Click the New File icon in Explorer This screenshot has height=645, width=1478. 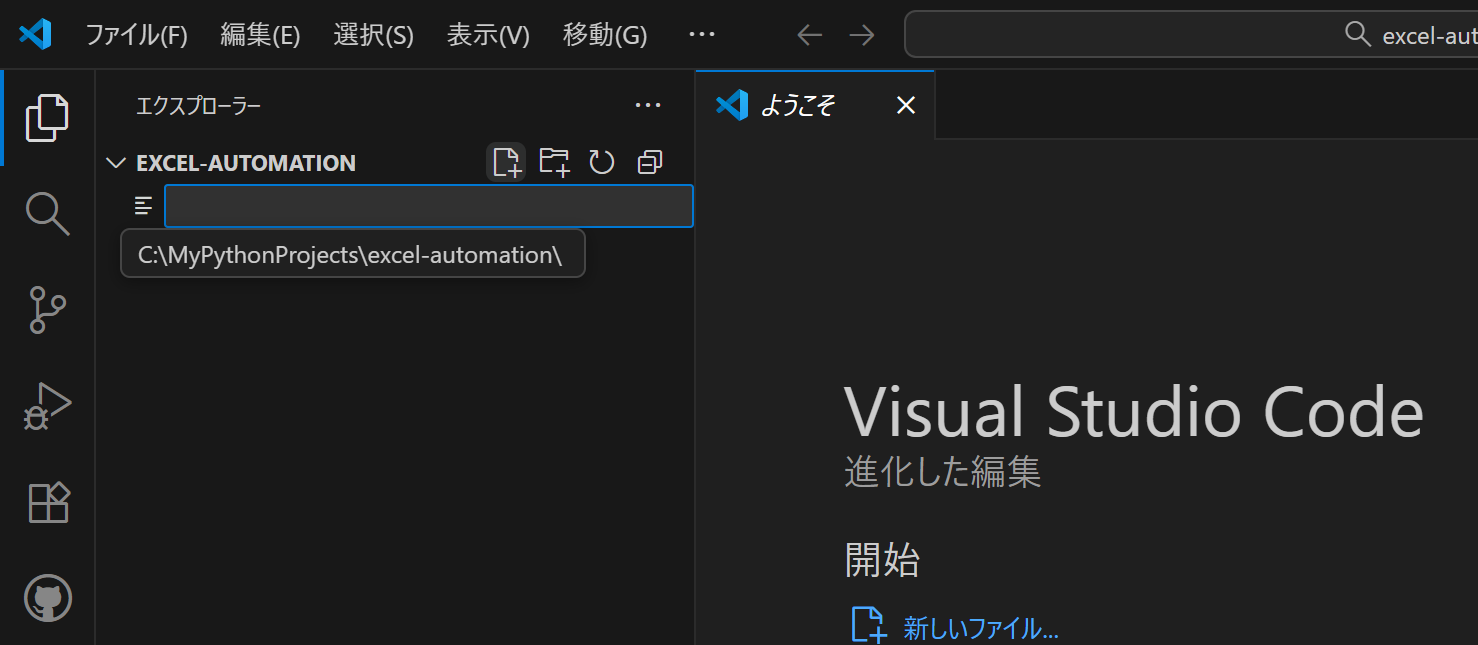point(506,161)
